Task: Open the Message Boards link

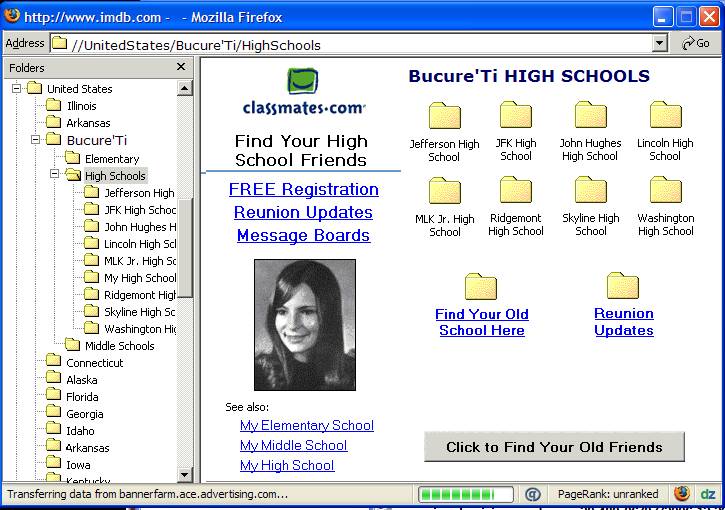Action: 303,235
